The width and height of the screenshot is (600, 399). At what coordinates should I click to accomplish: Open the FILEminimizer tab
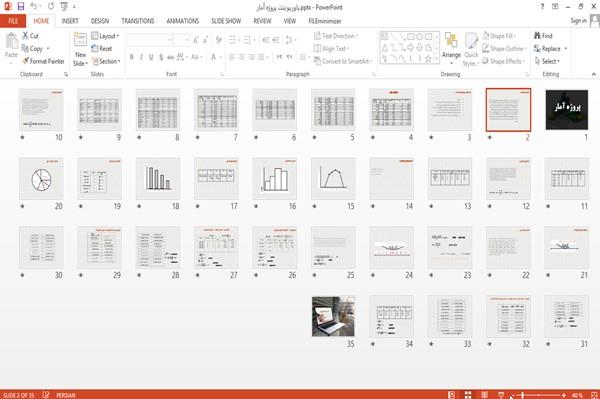pos(325,21)
